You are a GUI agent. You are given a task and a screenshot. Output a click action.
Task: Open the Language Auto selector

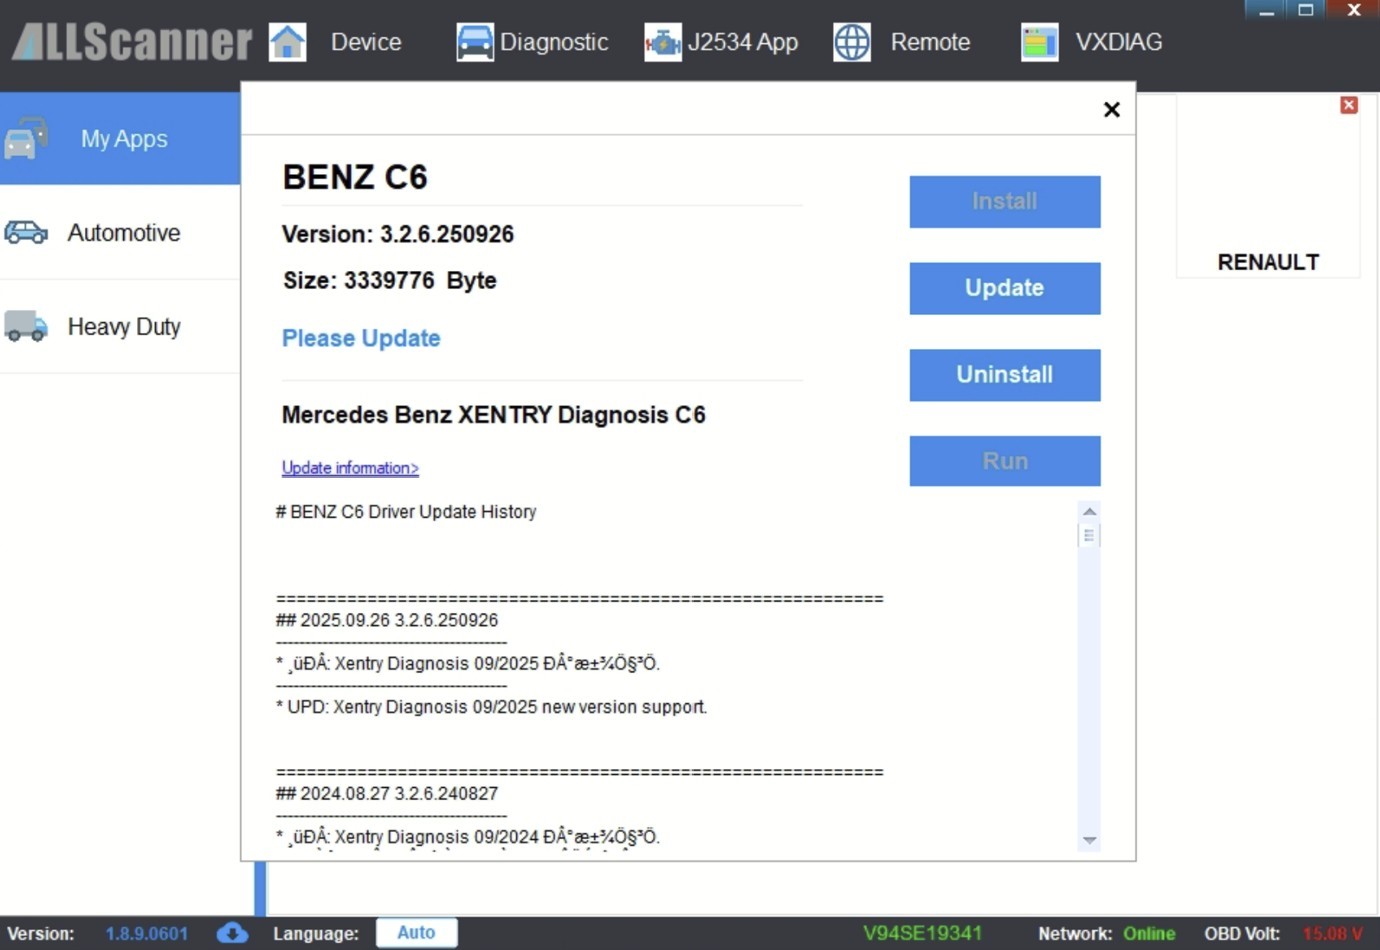(416, 933)
